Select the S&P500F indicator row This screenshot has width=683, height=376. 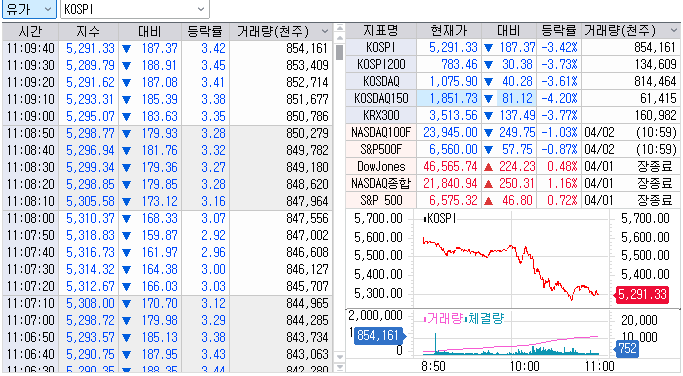coord(513,149)
